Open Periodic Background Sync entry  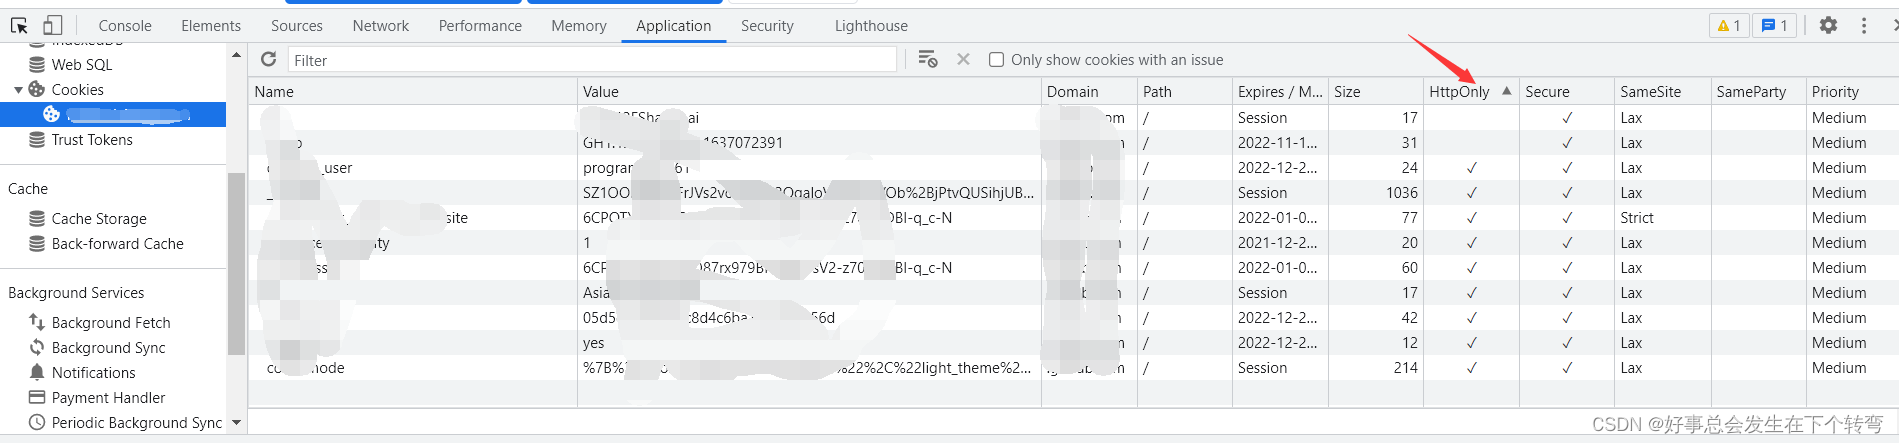[137, 422]
